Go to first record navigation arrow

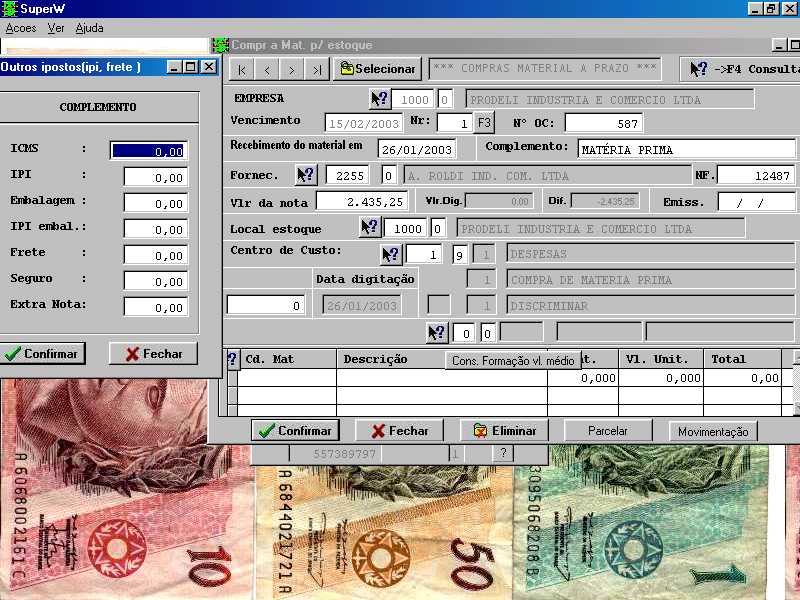point(242,69)
